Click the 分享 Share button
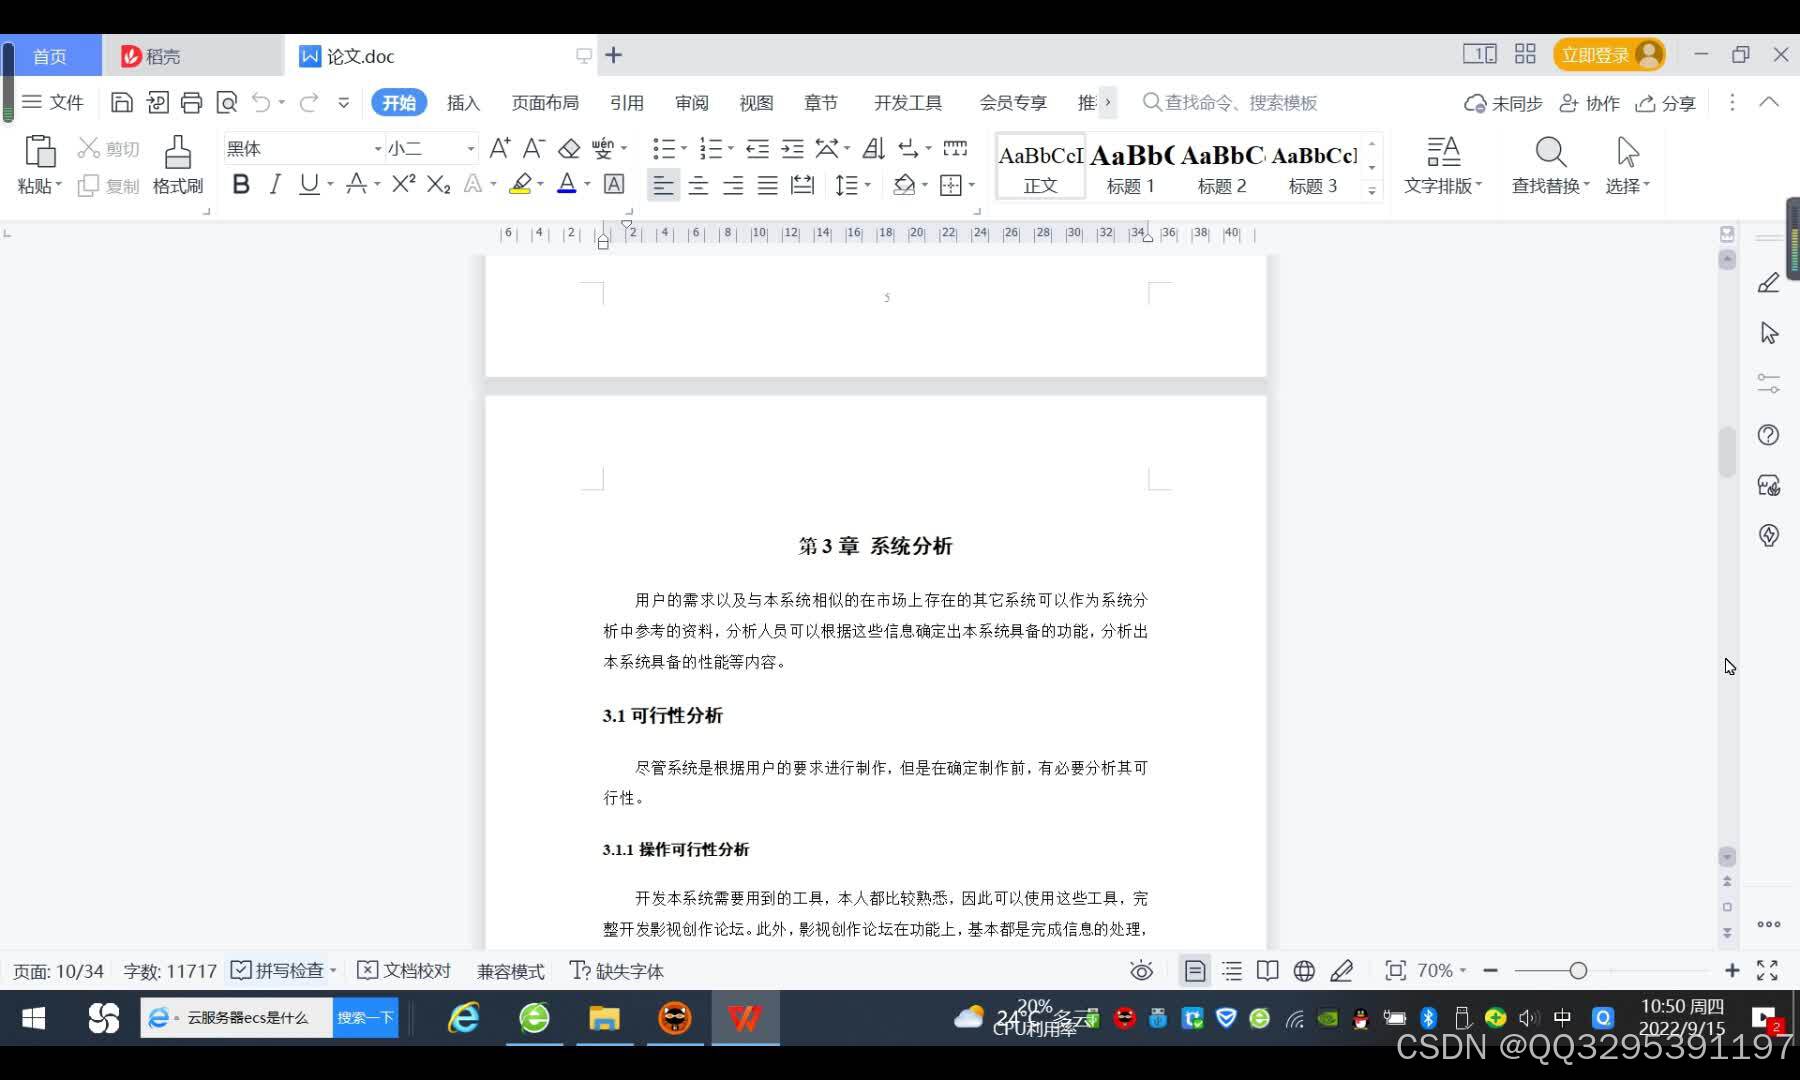 click(x=1666, y=103)
